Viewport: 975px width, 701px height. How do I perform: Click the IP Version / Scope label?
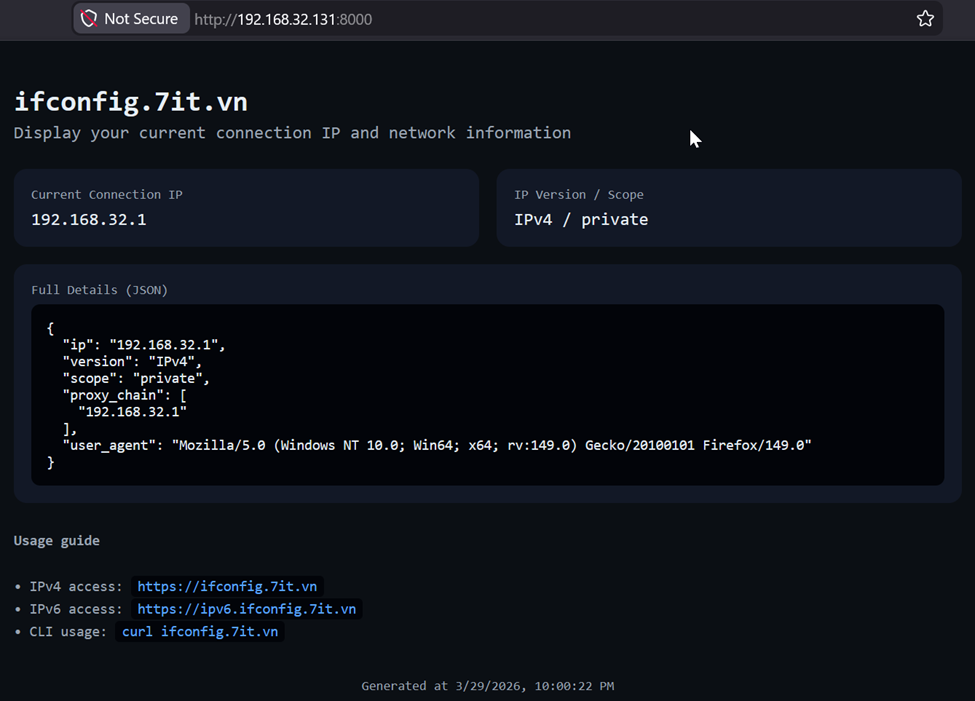tap(579, 194)
